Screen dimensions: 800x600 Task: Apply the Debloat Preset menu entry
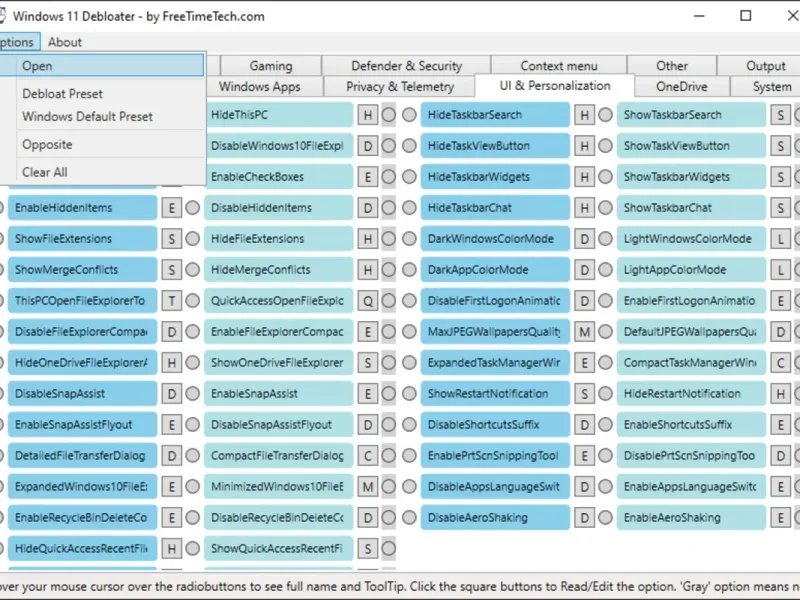tap(102, 94)
